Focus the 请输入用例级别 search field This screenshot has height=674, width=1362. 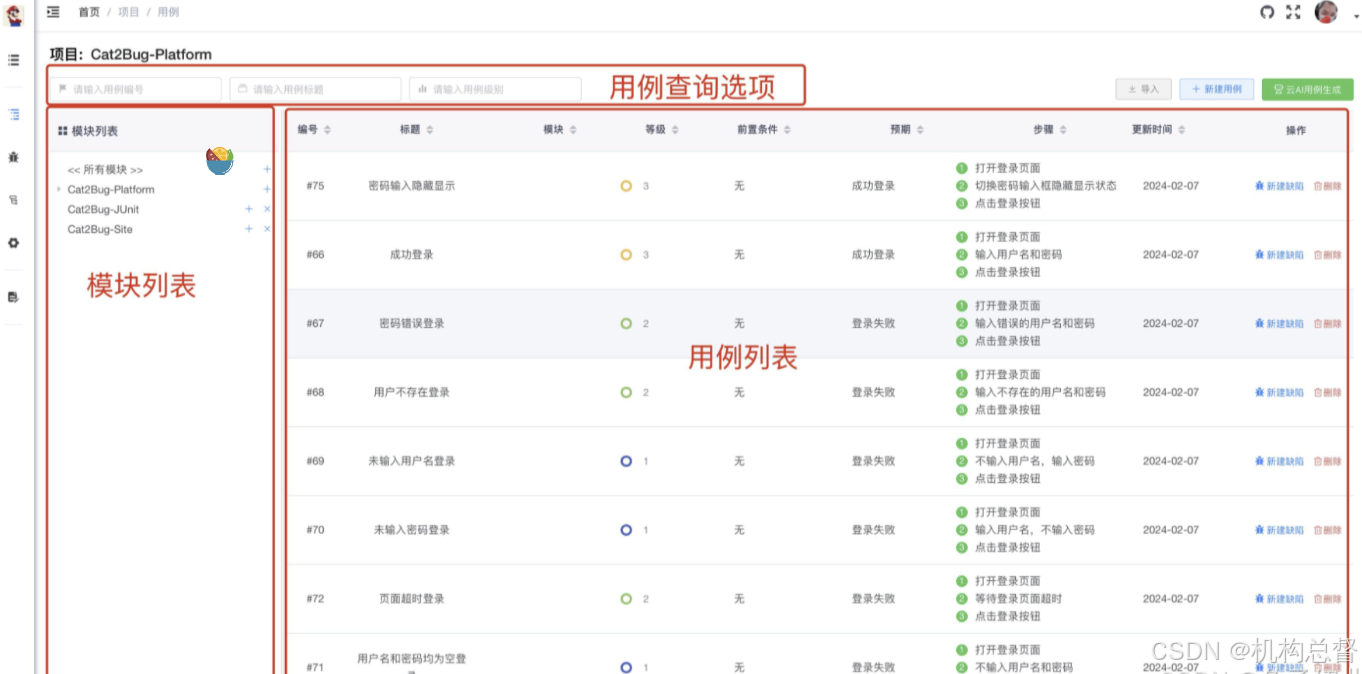(495, 89)
